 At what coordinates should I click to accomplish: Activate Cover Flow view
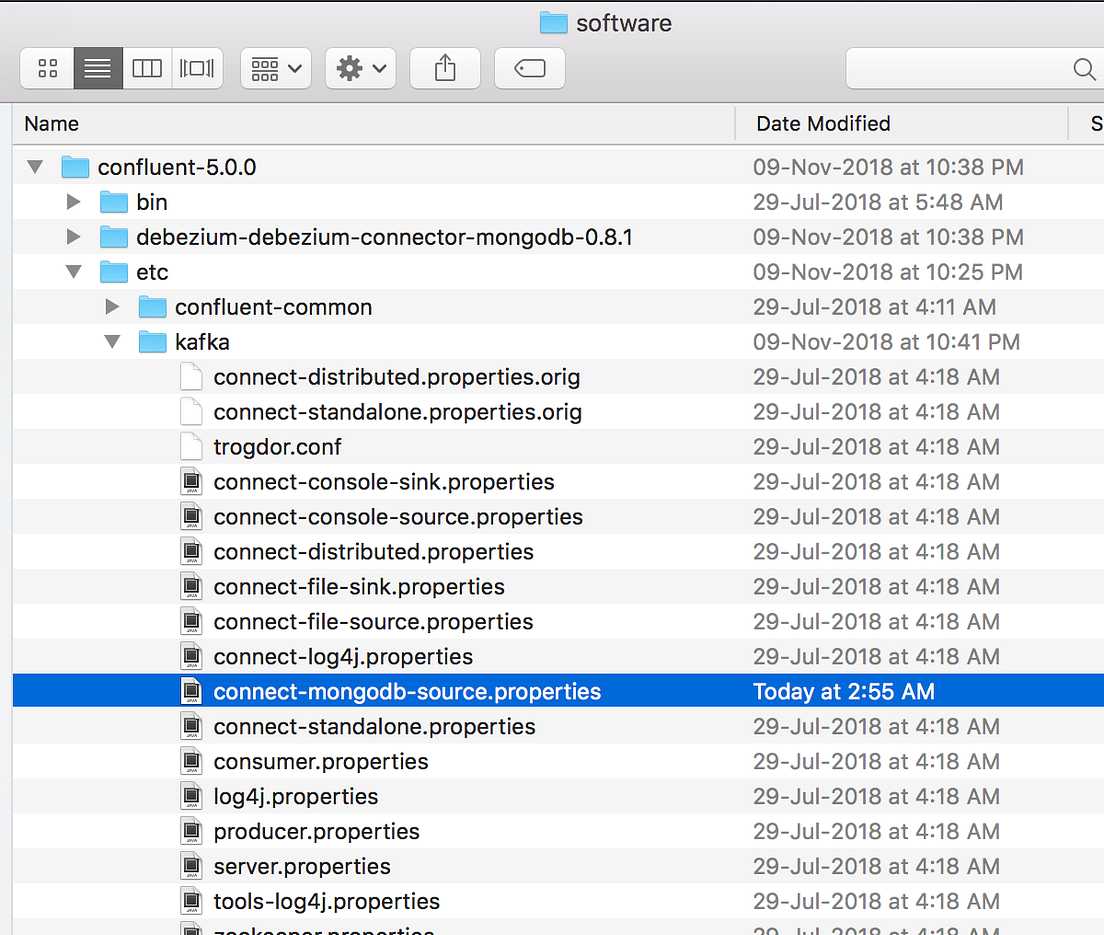click(x=196, y=68)
